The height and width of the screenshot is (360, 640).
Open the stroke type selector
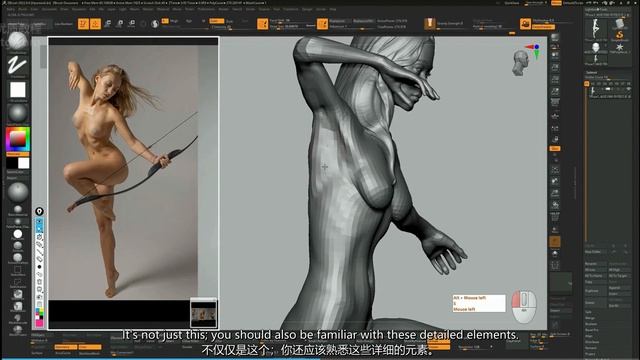coord(18,64)
